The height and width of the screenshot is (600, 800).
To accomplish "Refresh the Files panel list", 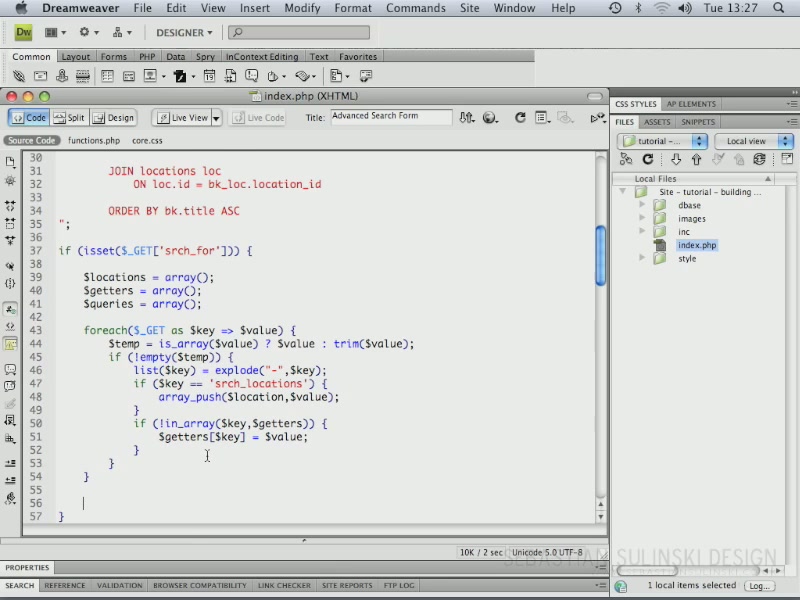I will click(x=648, y=159).
